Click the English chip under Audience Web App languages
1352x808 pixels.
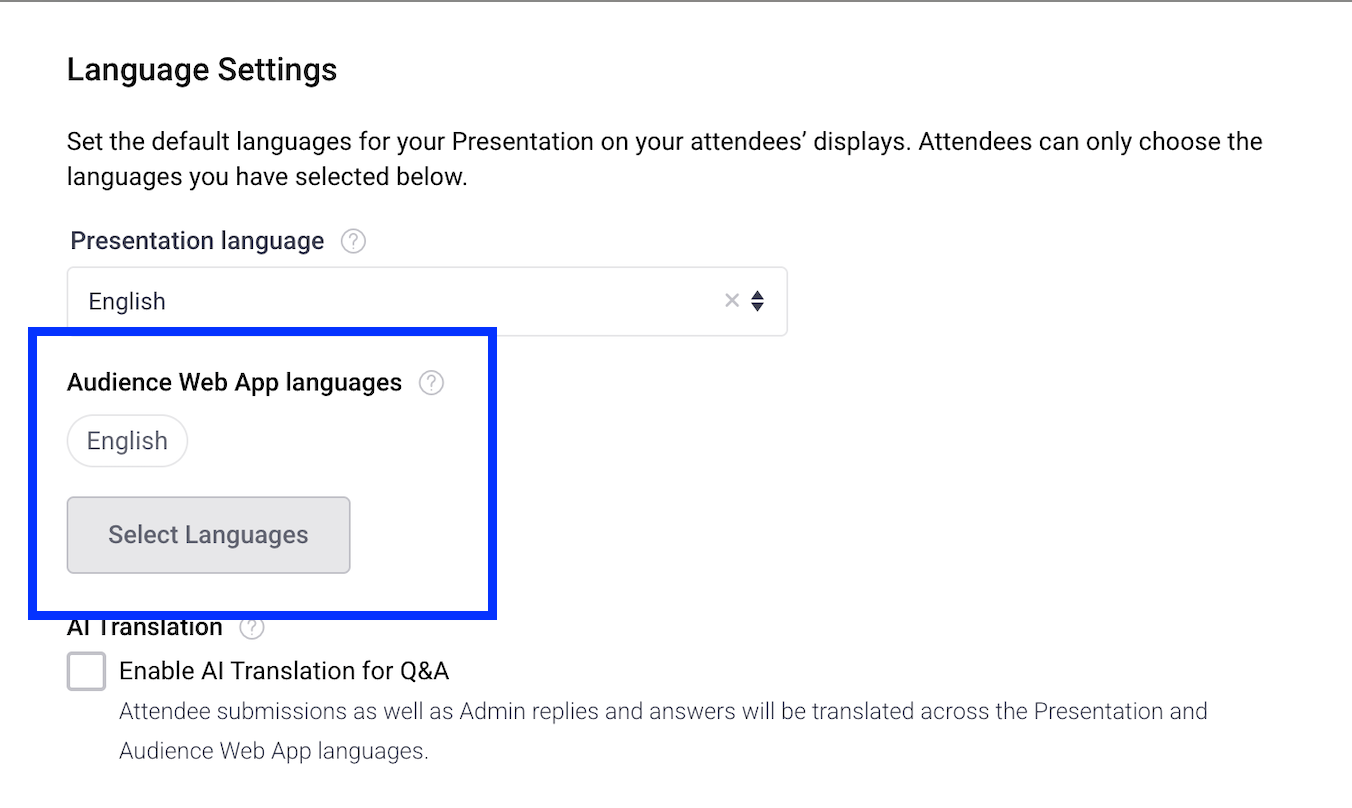(127, 441)
